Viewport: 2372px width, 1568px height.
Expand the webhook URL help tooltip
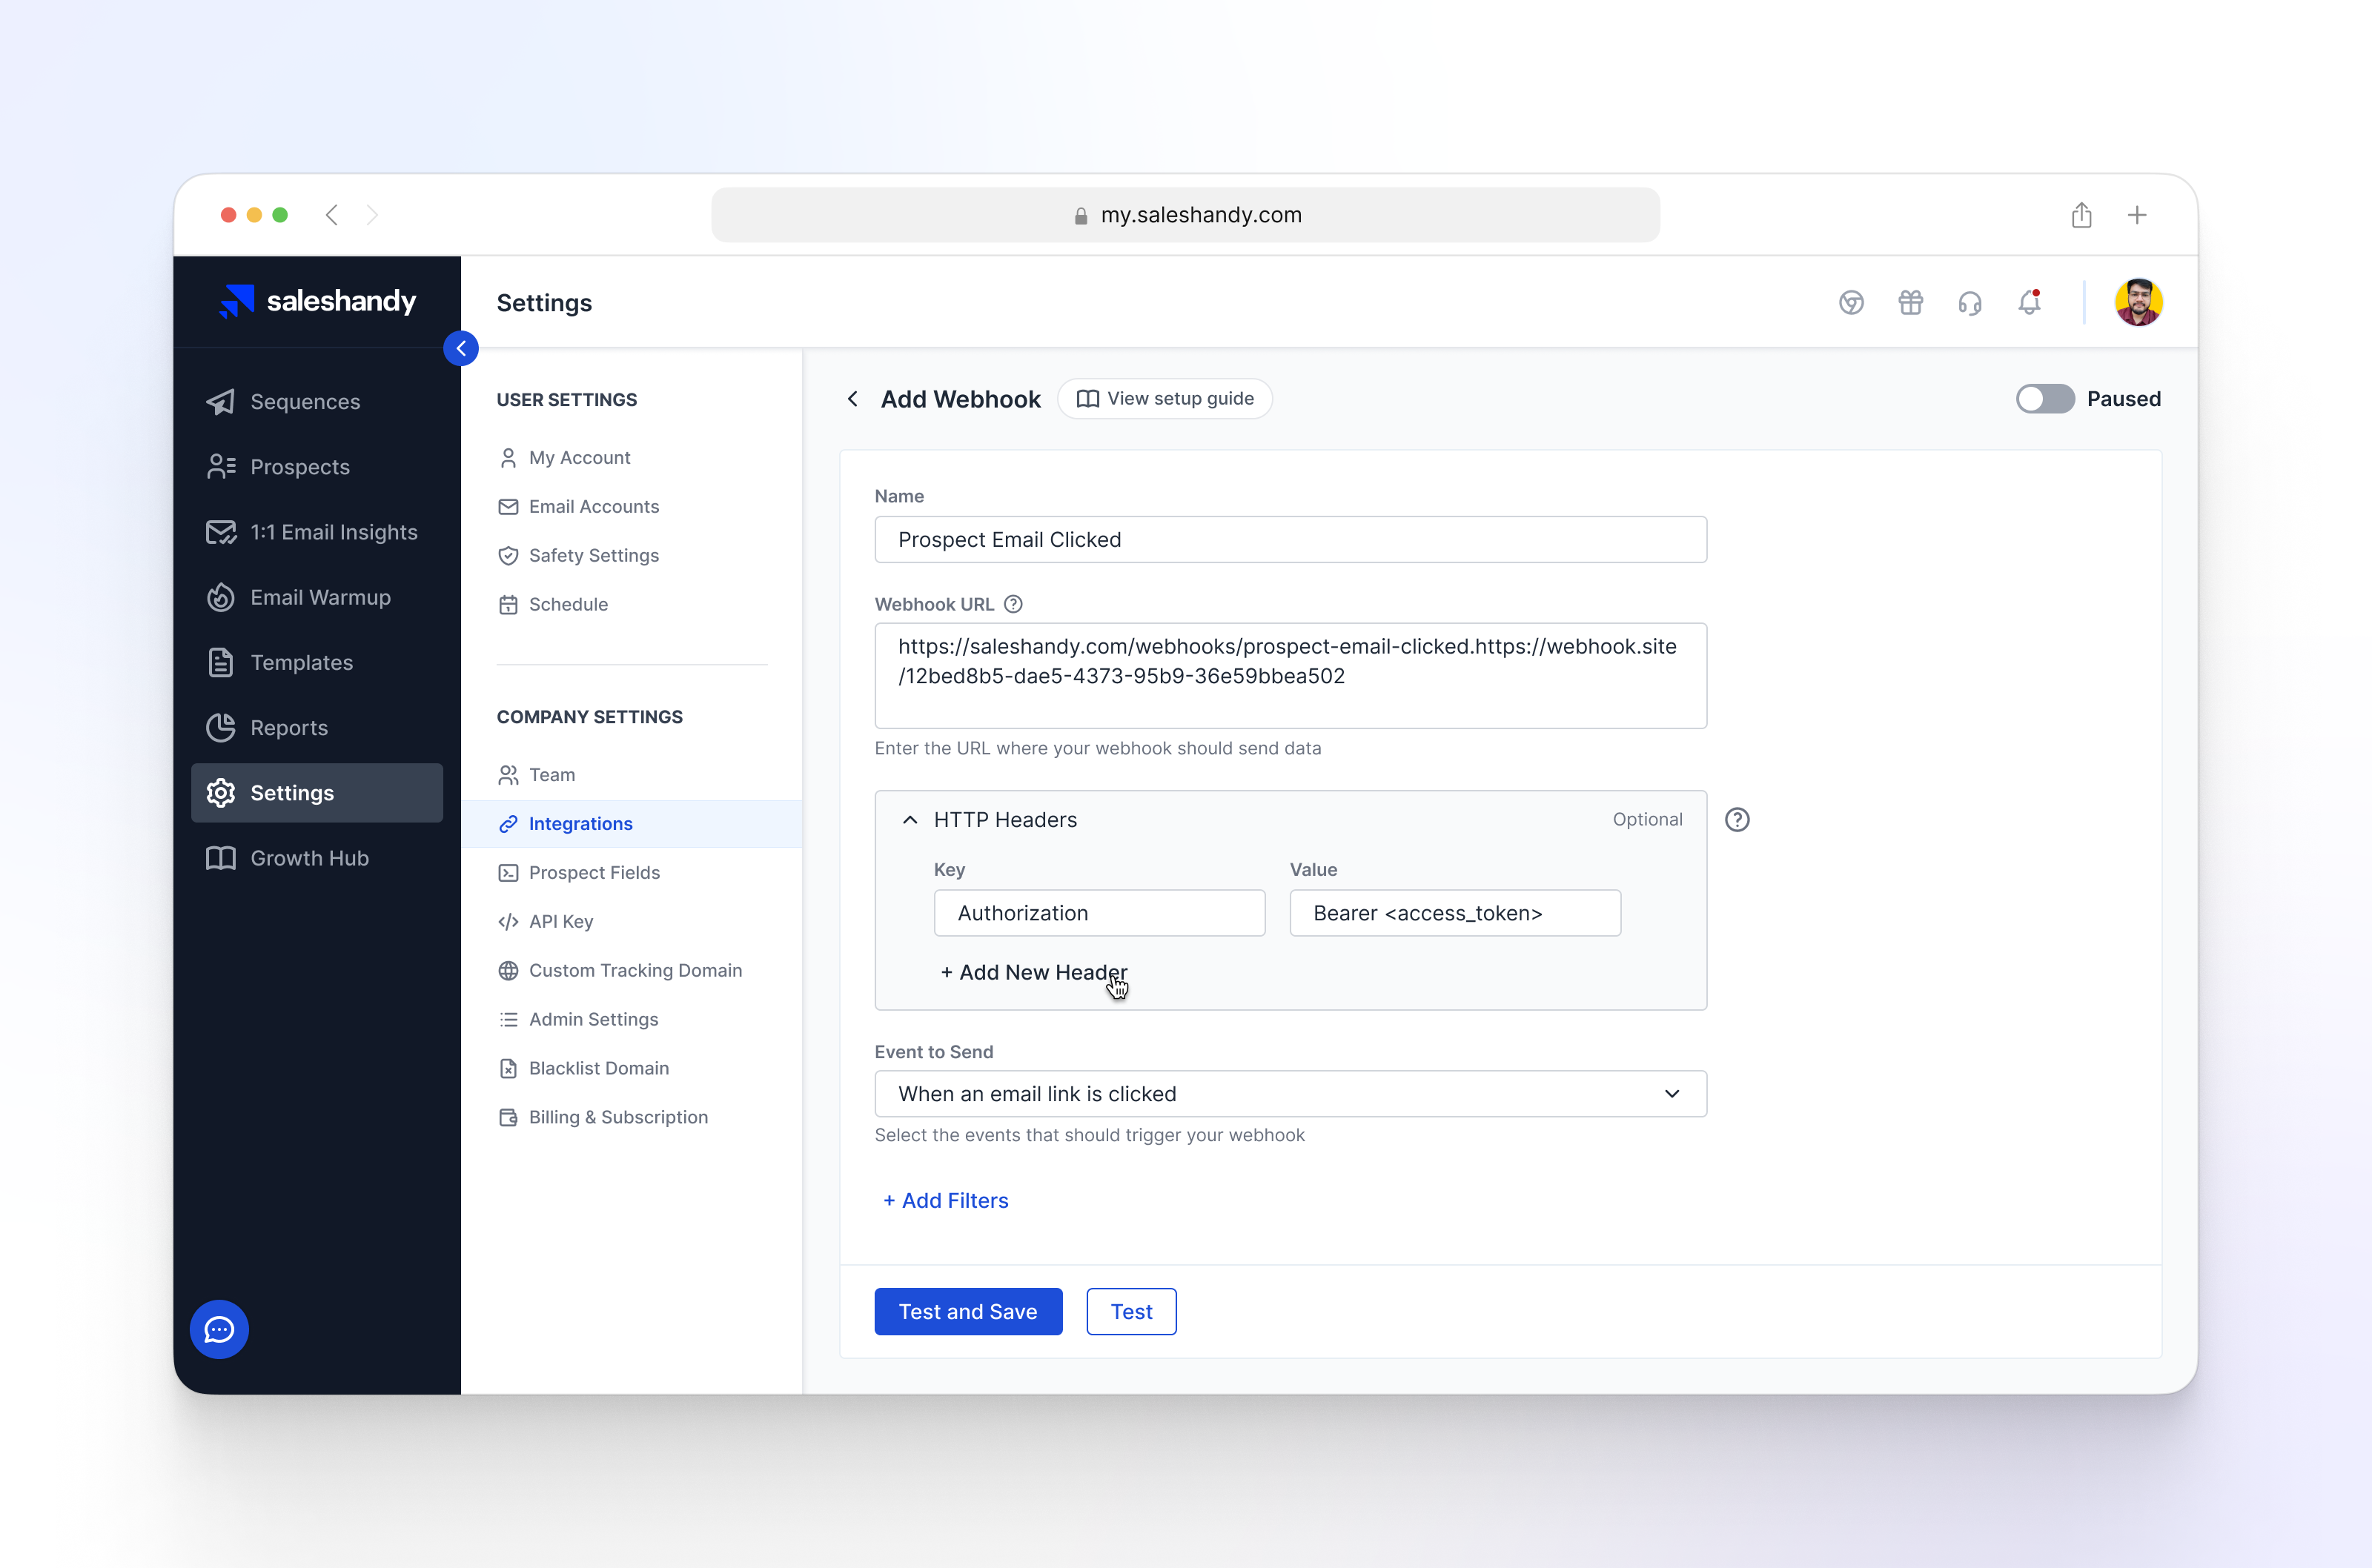coord(1013,603)
